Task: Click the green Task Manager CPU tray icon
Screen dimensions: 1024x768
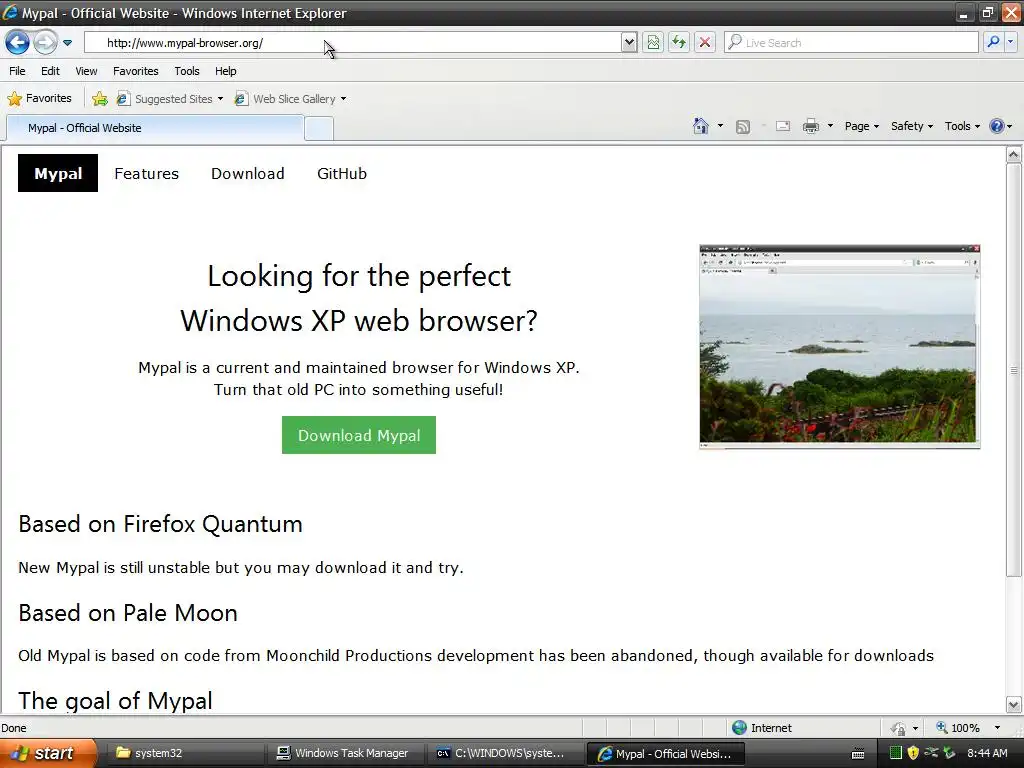Action: (896, 753)
